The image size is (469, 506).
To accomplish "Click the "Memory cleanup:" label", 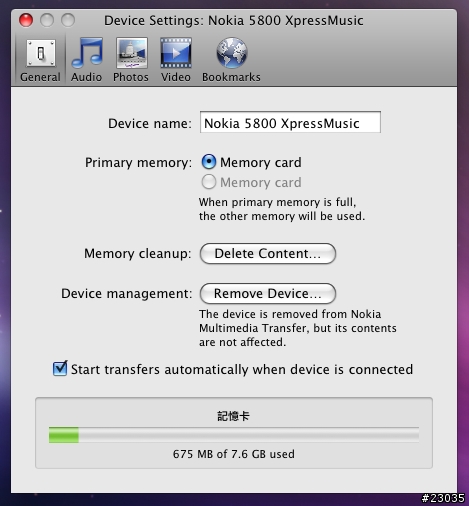I will click(x=138, y=254).
